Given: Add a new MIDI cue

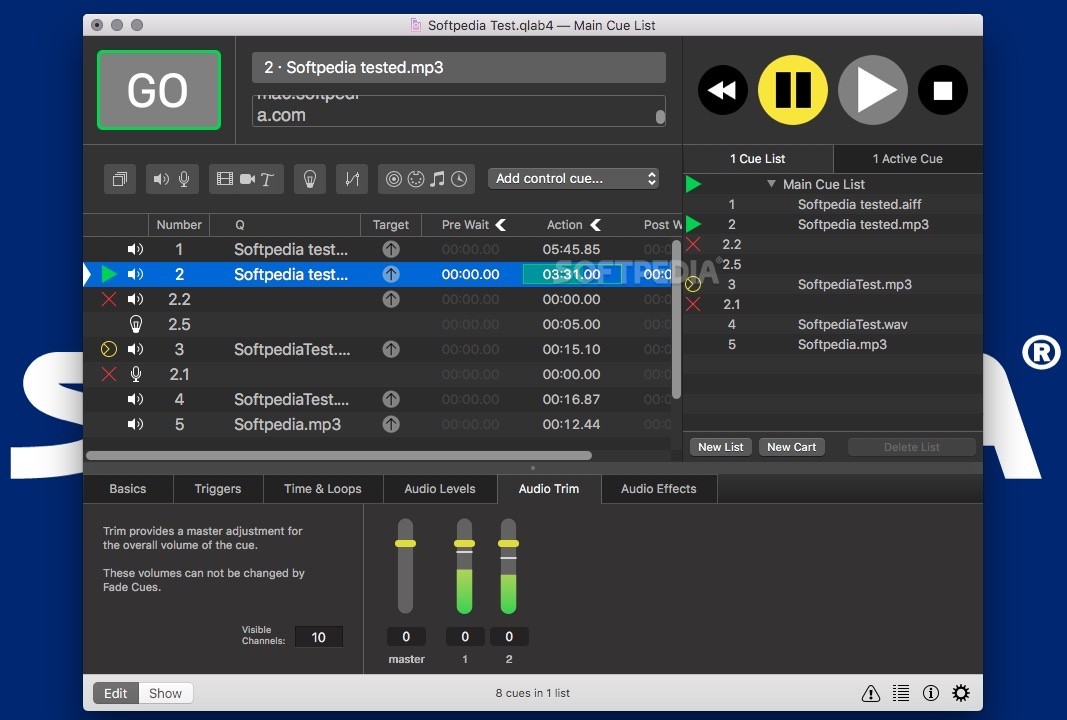Looking at the screenshot, I should click(x=416, y=179).
